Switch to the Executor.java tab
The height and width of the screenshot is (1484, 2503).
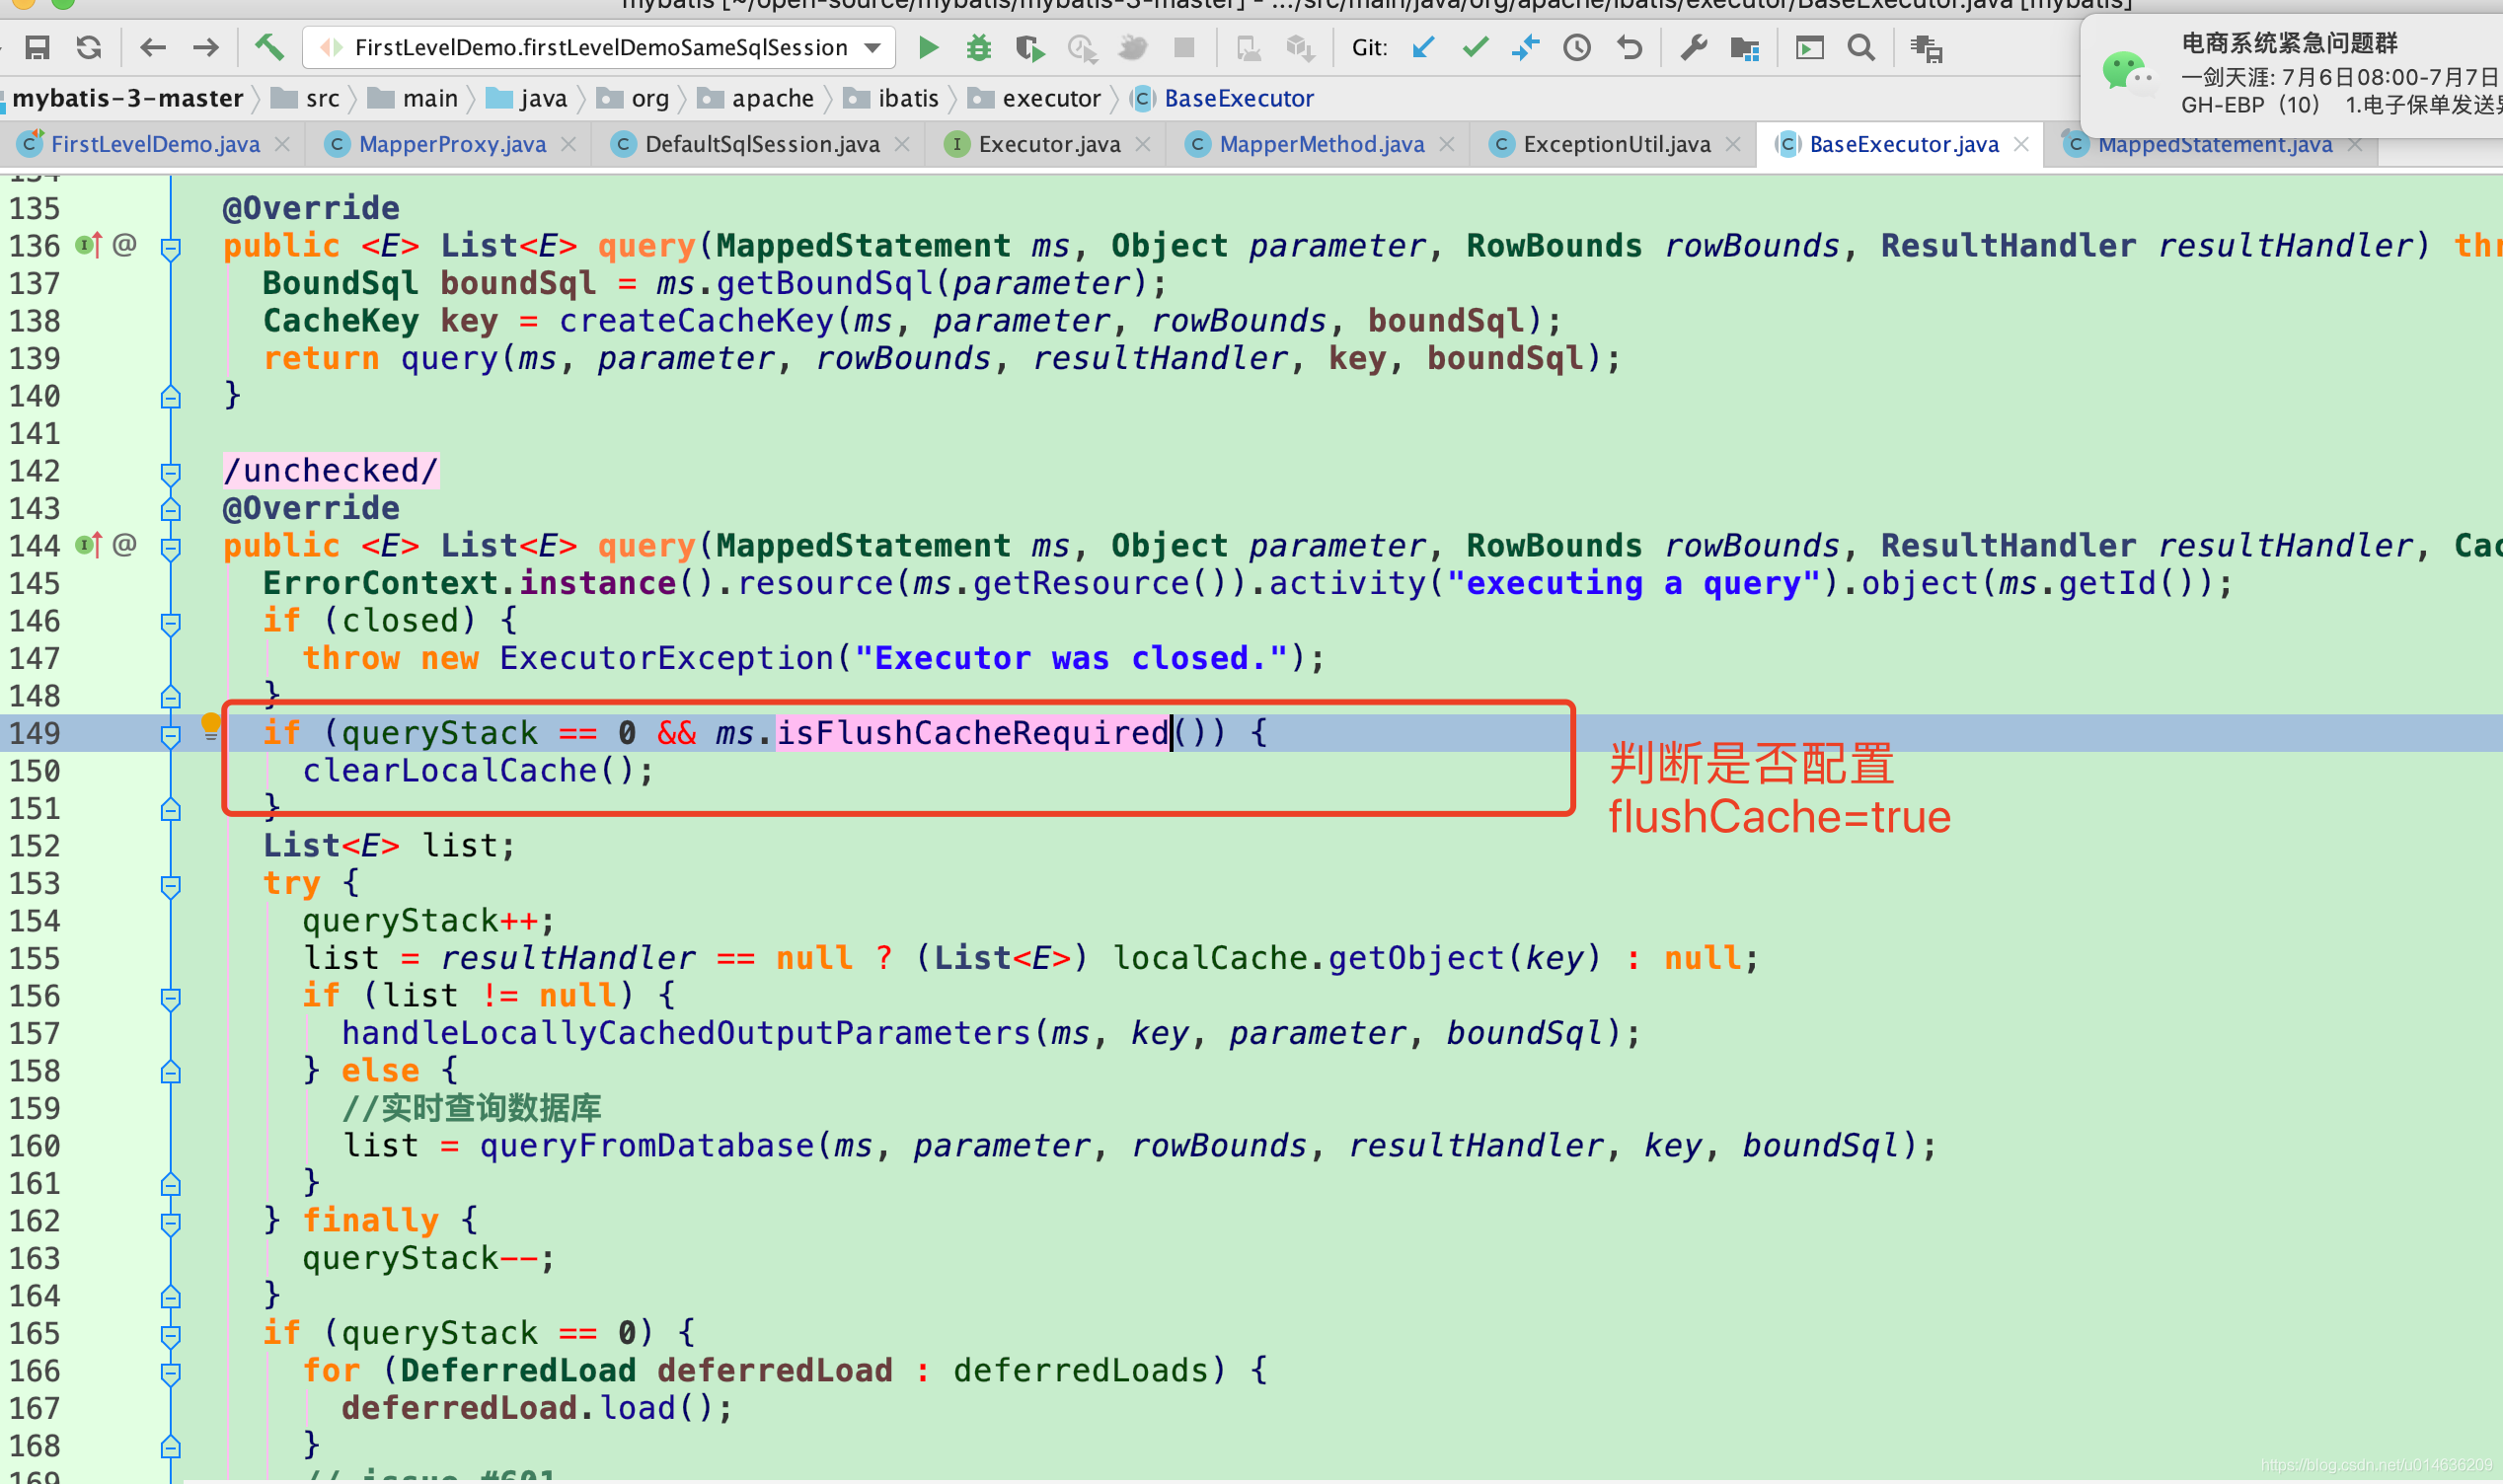pyautogui.click(x=1048, y=144)
